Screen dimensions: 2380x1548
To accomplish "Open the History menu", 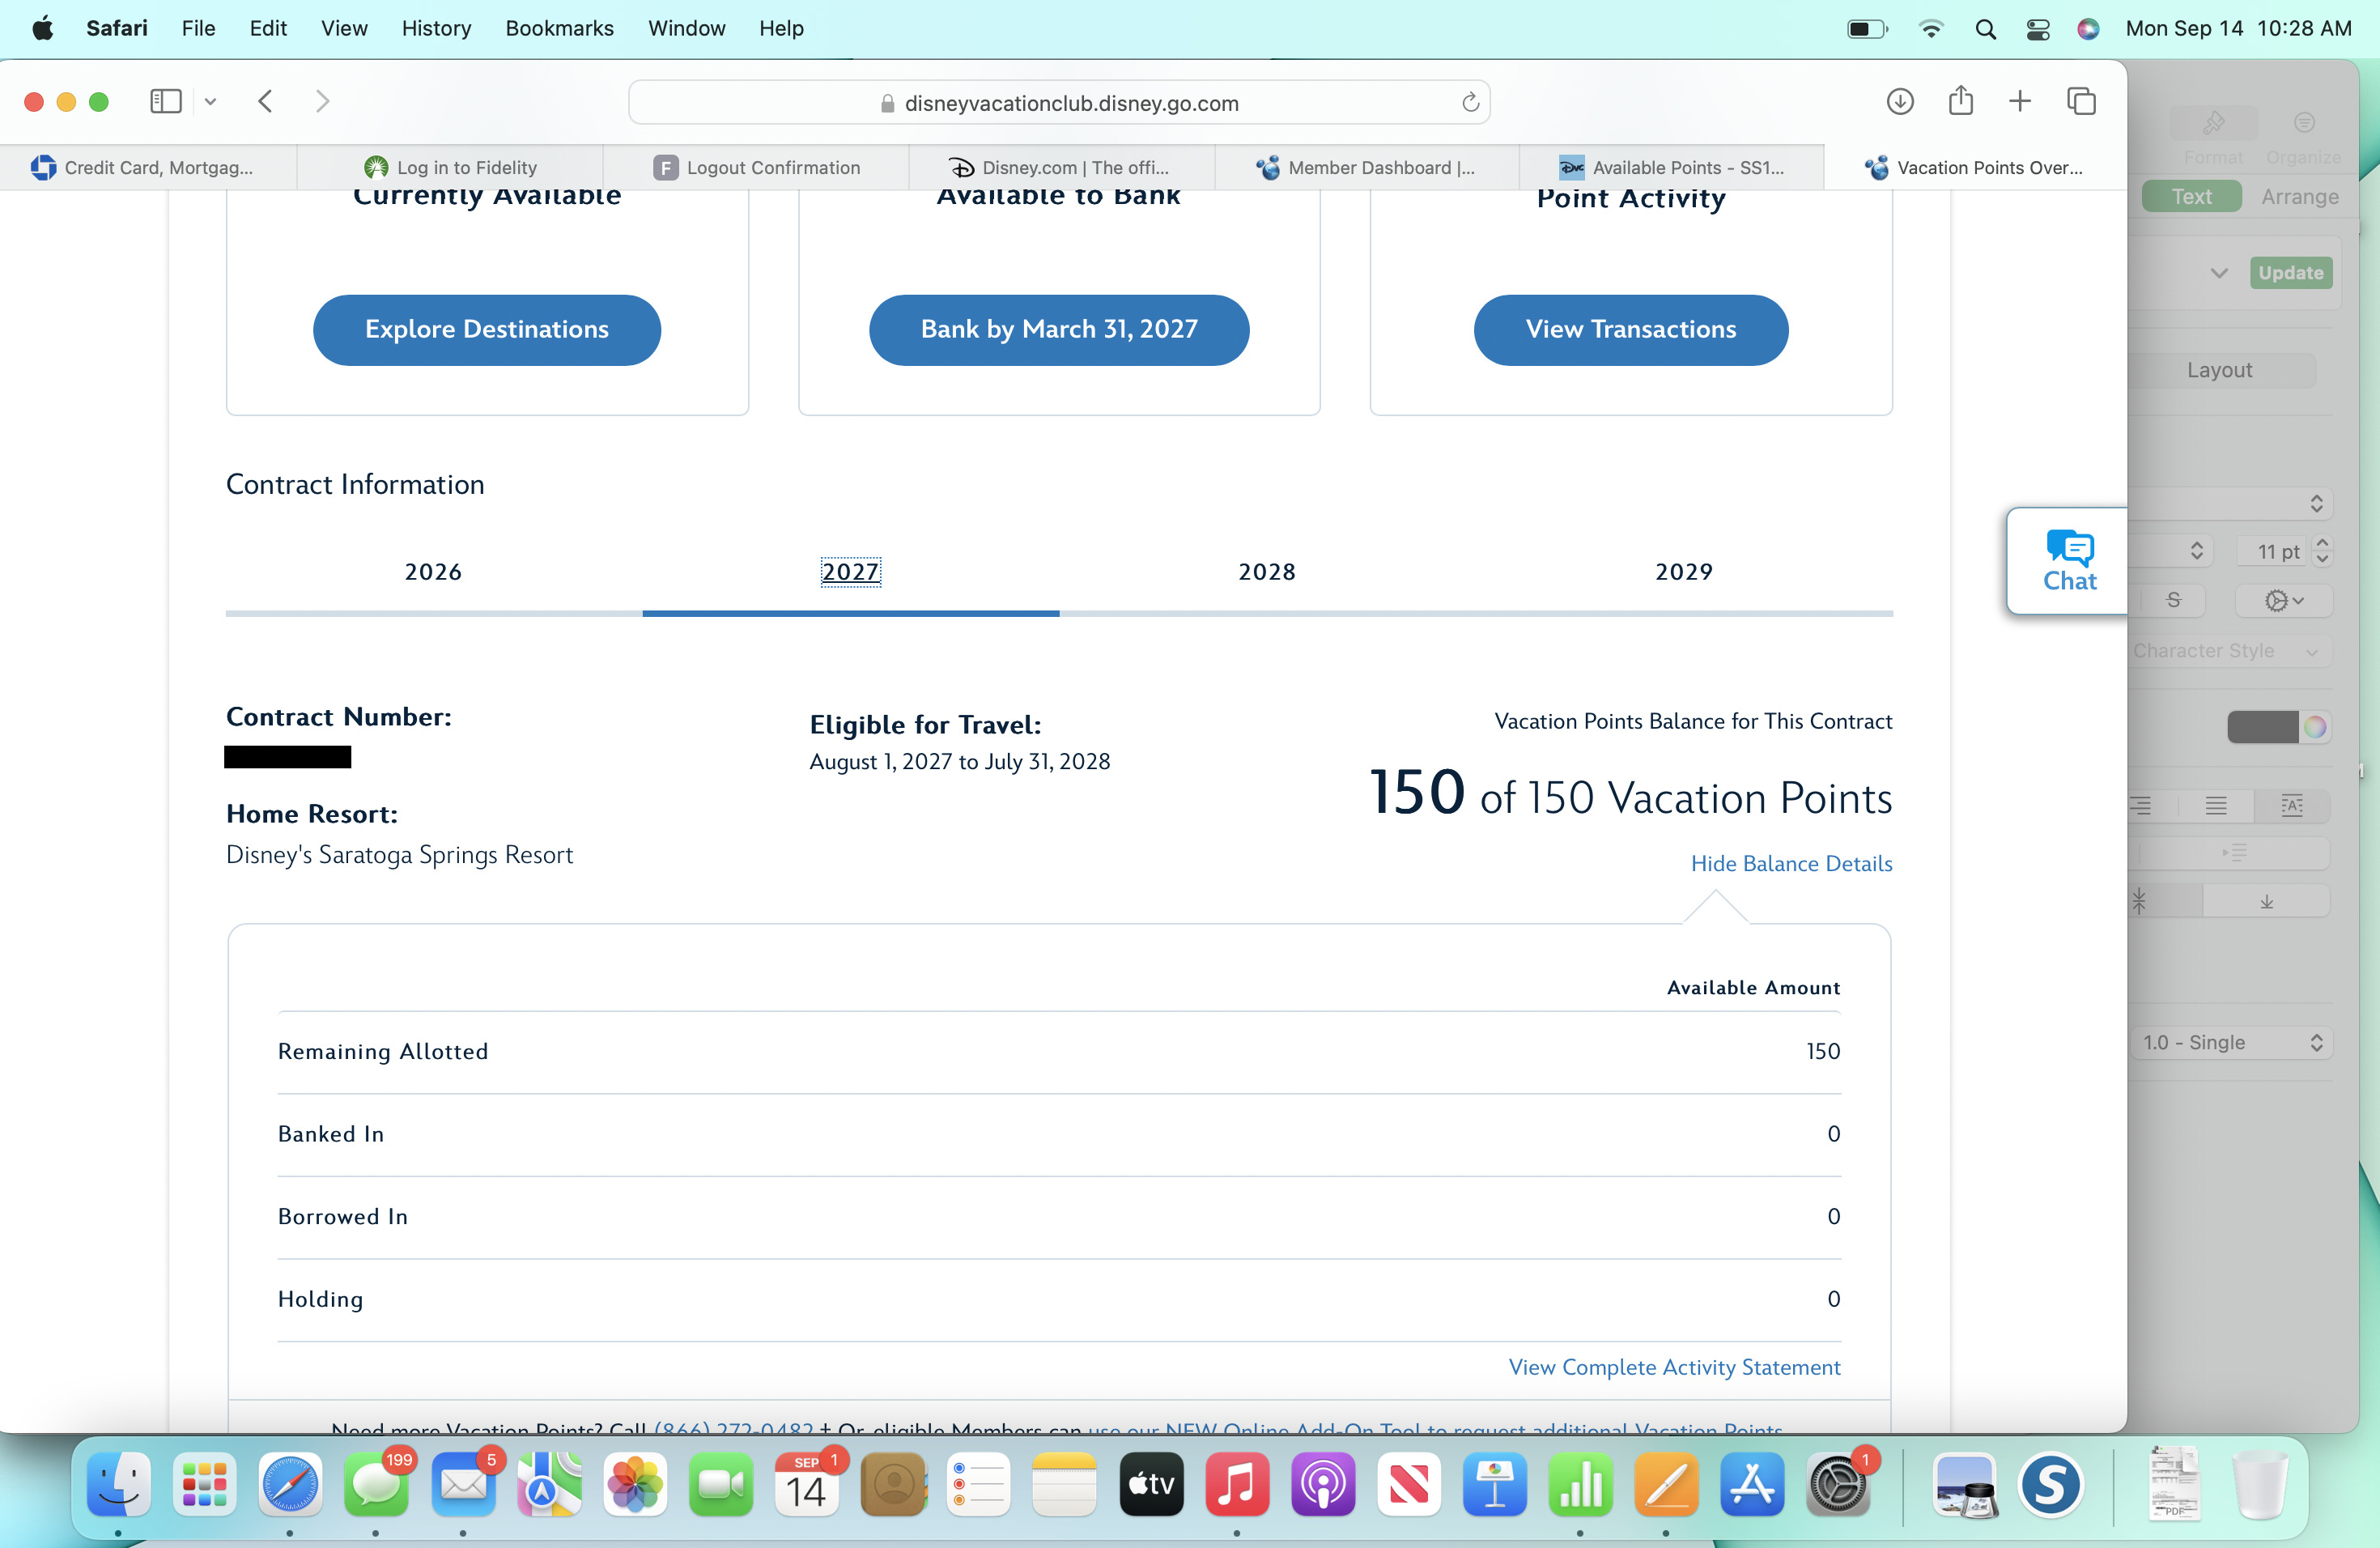I will [436, 28].
